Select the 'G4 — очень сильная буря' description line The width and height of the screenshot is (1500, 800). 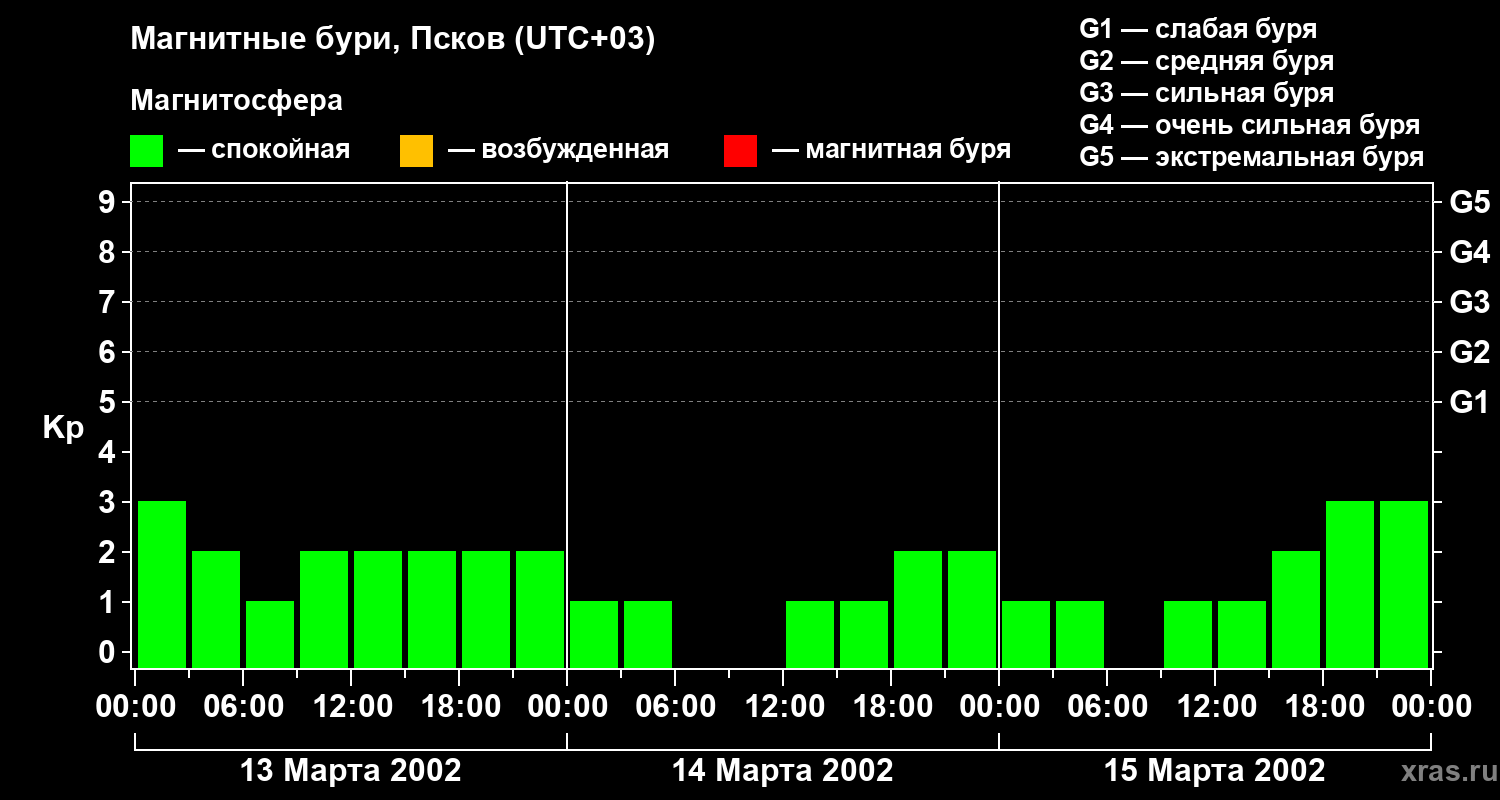pyautogui.click(x=1250, y=125)
